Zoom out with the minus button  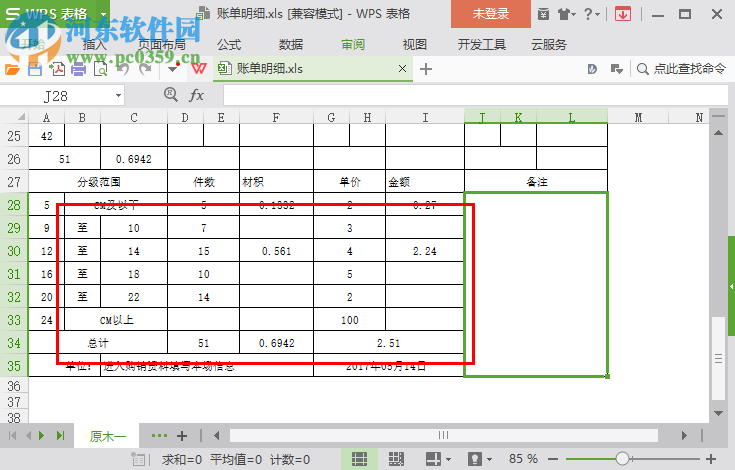pos(553,459)
